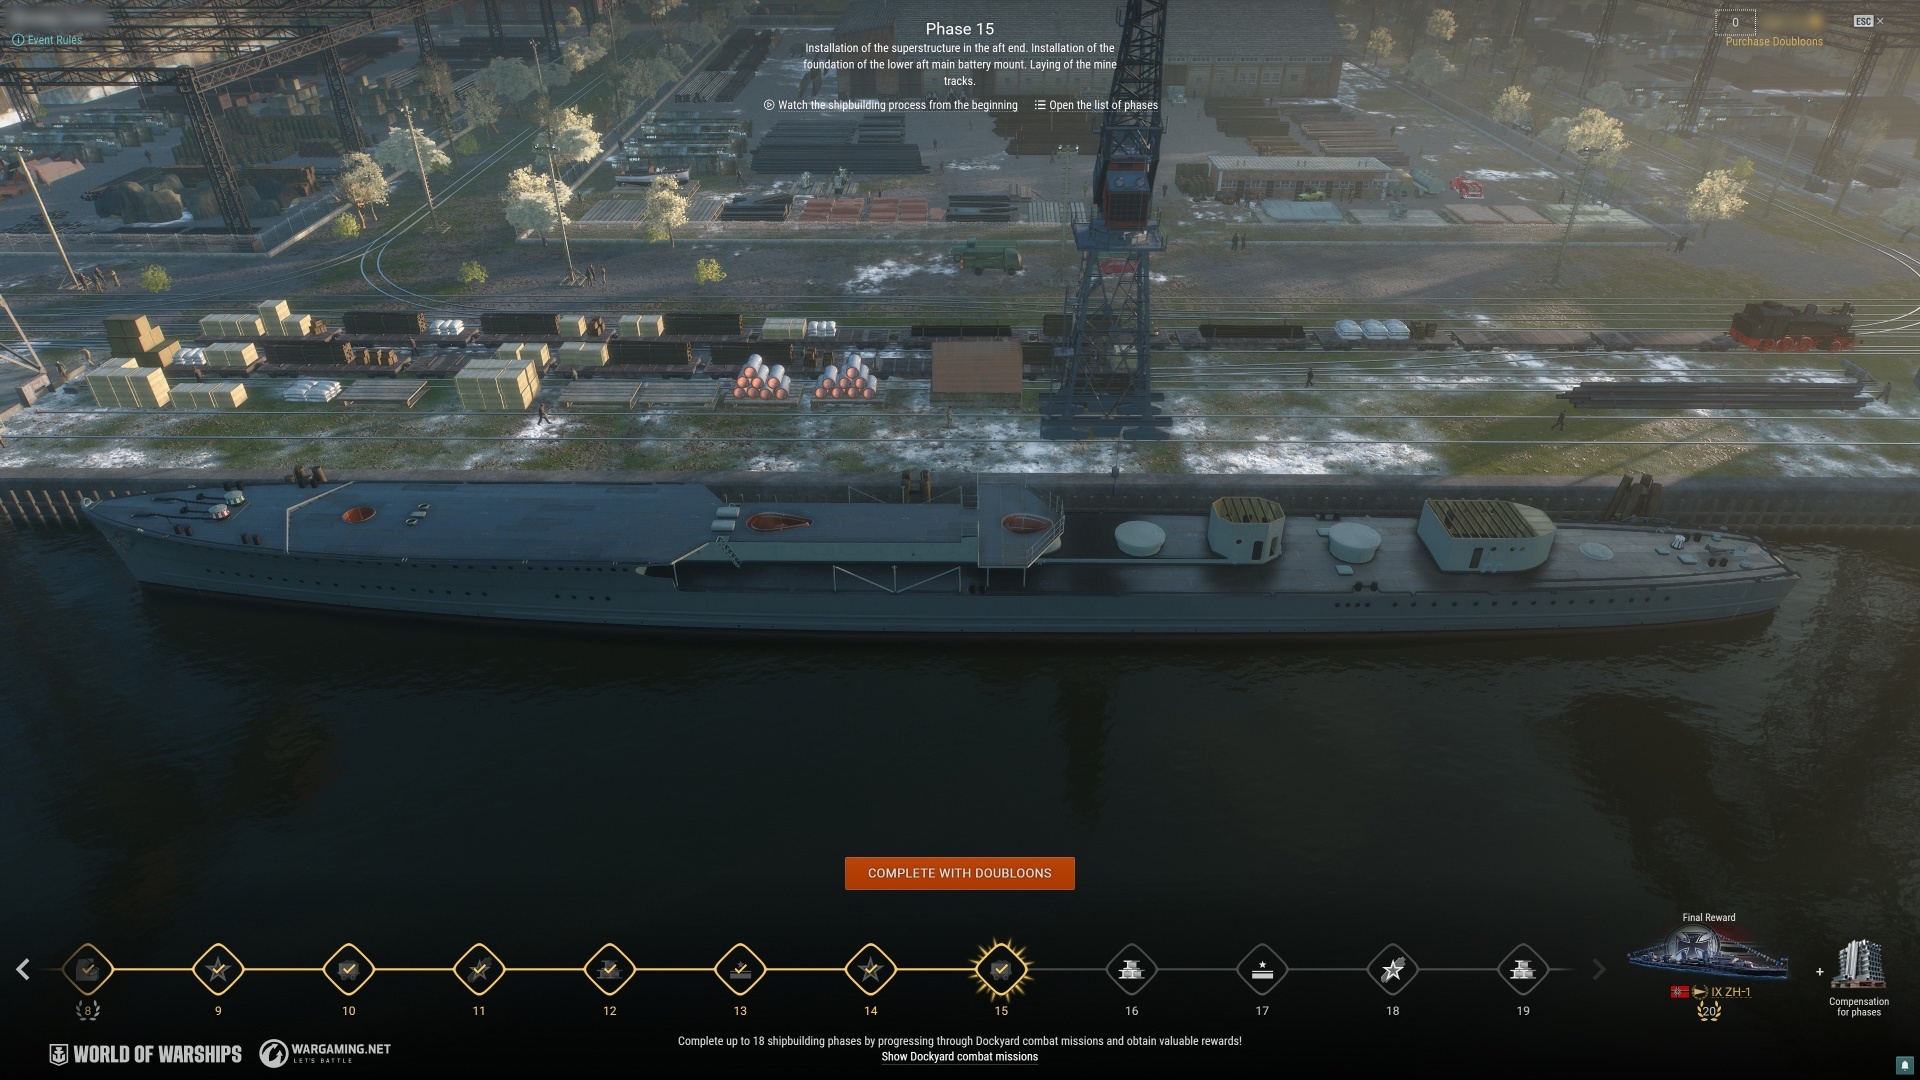Open the phase 11 reward icon
The width and height of the screenshot is (1920, 1080).
[x=479, y=969]
